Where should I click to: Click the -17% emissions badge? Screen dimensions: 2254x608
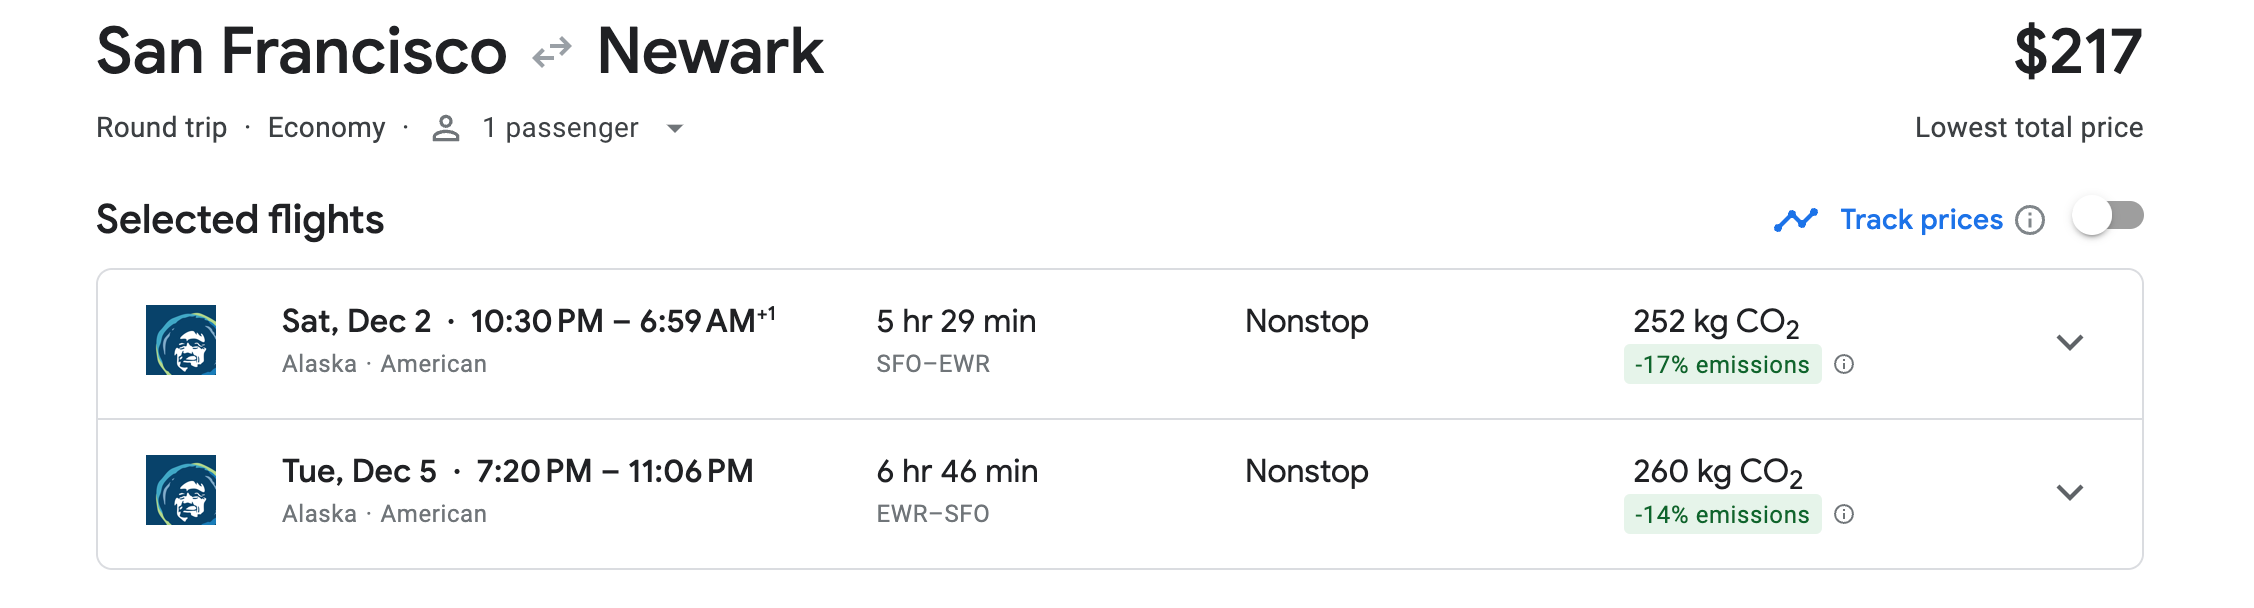coord(1722,364)
